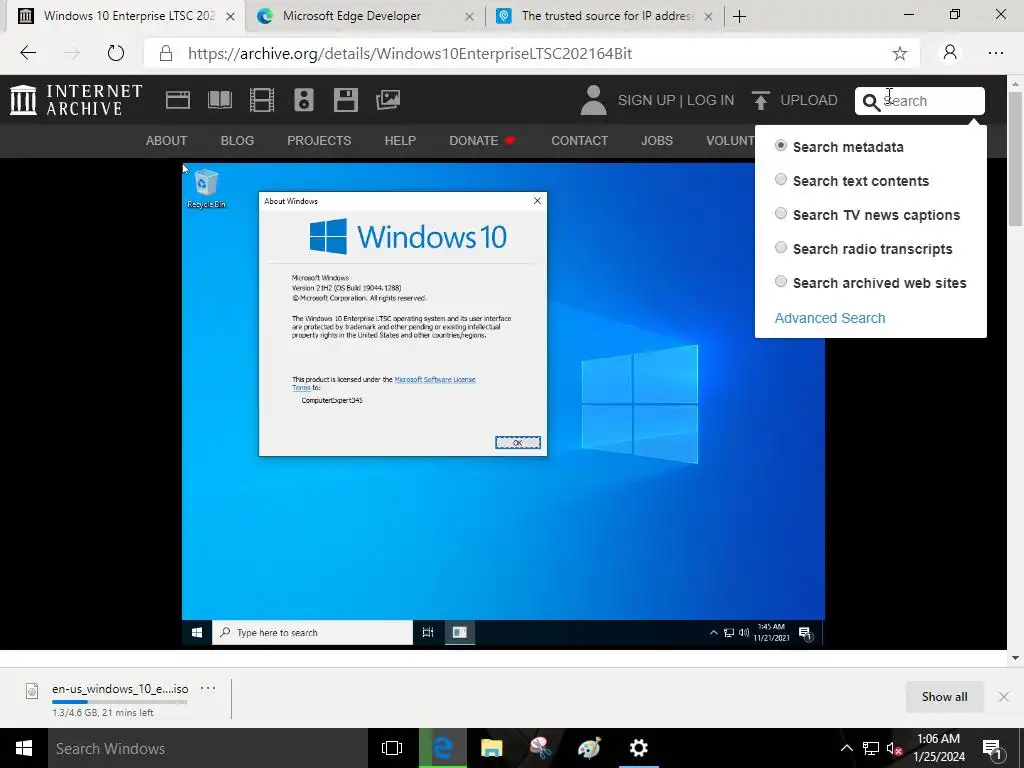1024x768 pixels.
Task: Switch to trusted source for IP address tab
Action: click(x=604, y=16)
